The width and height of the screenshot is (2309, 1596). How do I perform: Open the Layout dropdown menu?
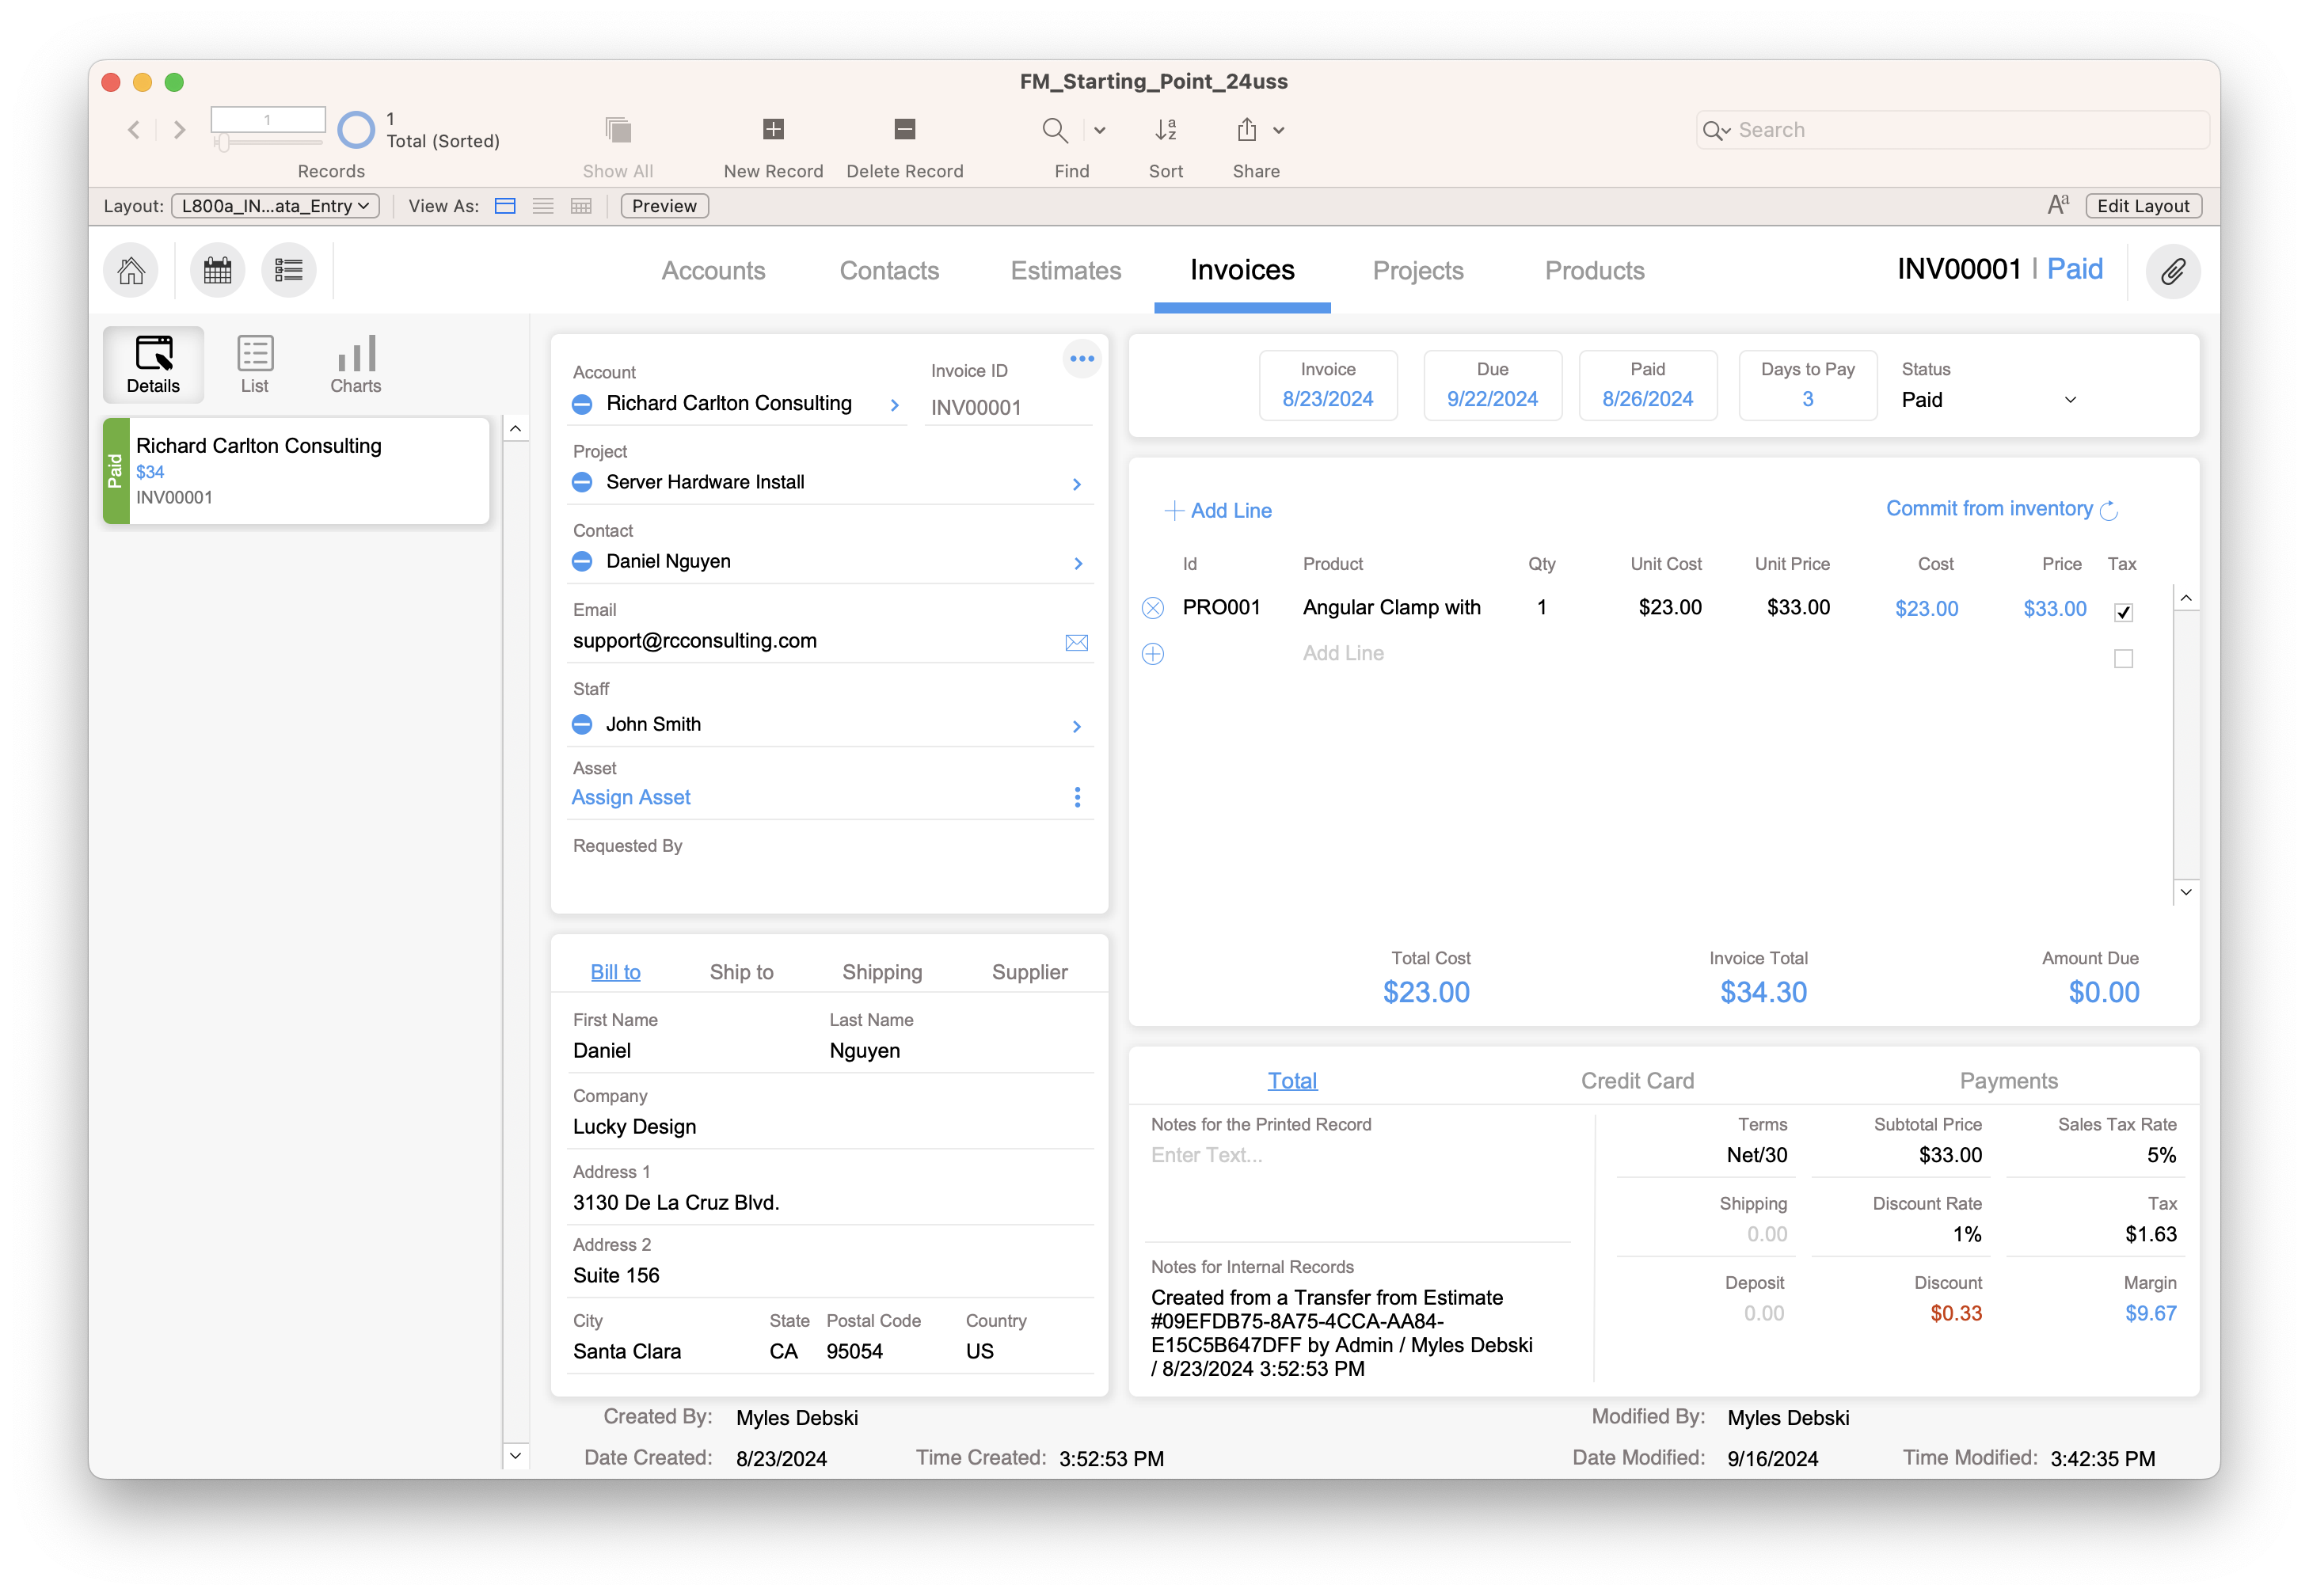[275, 206]
